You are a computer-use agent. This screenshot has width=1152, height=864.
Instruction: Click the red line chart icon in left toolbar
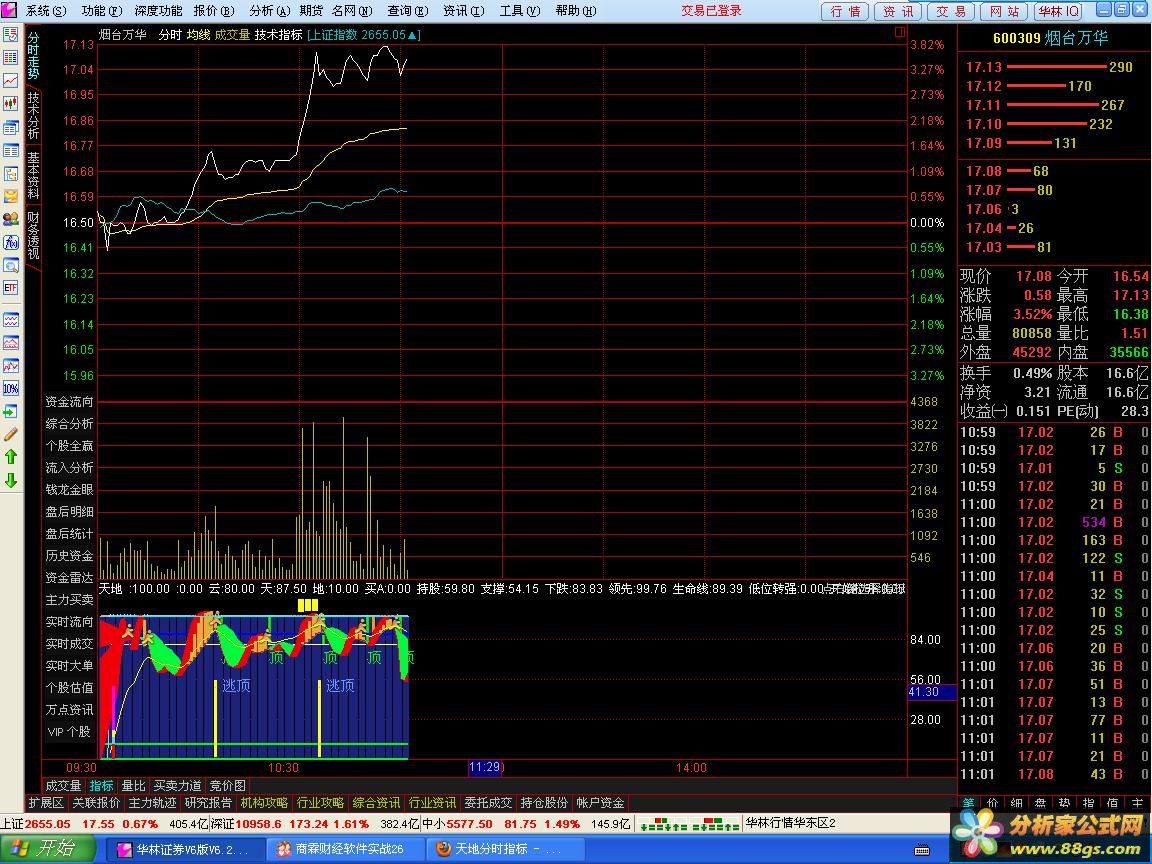tap(10, 80)
